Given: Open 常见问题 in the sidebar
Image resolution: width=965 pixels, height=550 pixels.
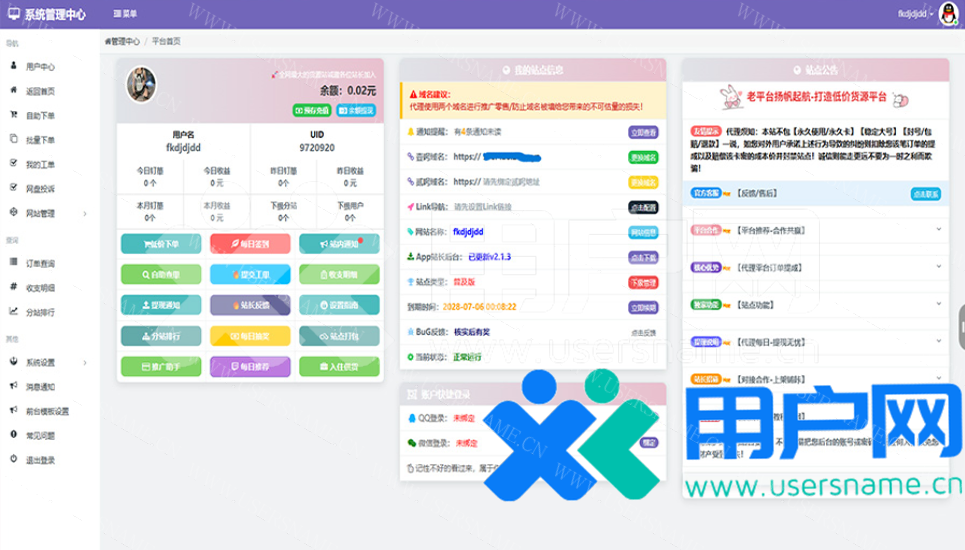Looking at the screenshot, I should pyautogui.click(x=40, y=435).
